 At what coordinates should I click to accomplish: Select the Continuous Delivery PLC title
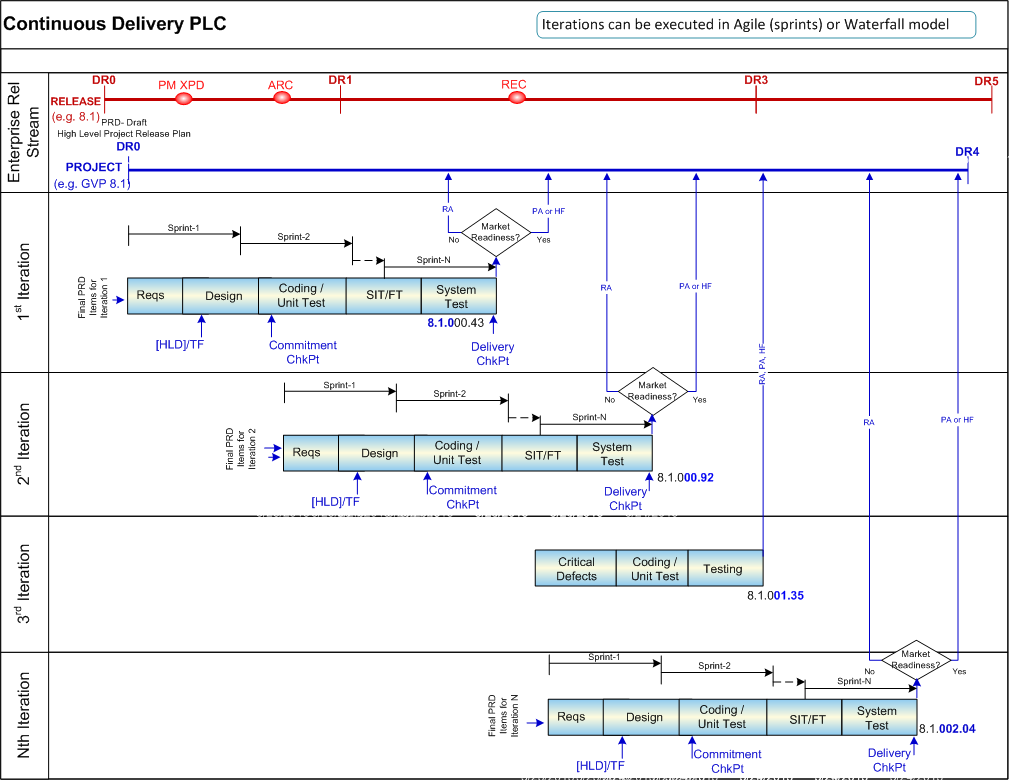[x=115, y=25]
